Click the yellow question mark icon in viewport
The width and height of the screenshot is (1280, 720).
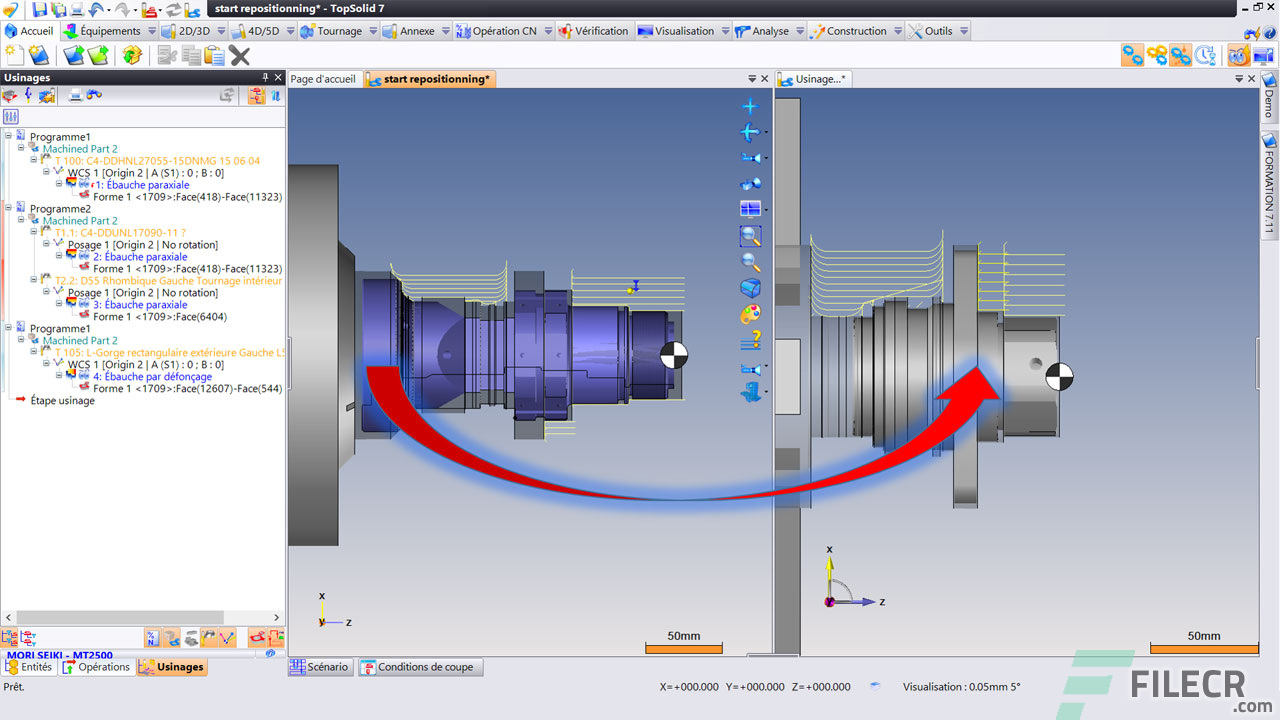pyautogui.click(x=750, y=340)
